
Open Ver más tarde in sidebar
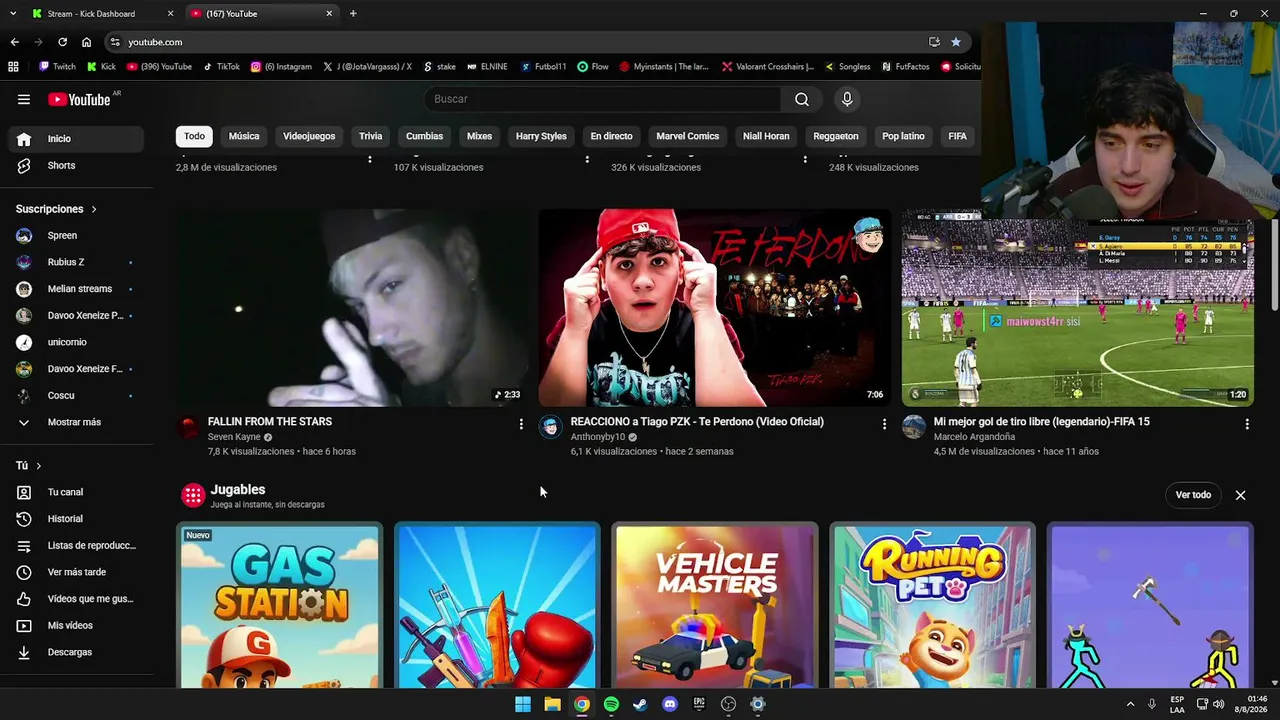[x=76, y=572]
